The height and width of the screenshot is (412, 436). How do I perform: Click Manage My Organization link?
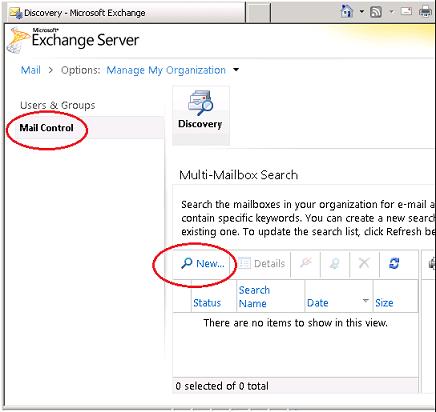(x=166, y=70)
